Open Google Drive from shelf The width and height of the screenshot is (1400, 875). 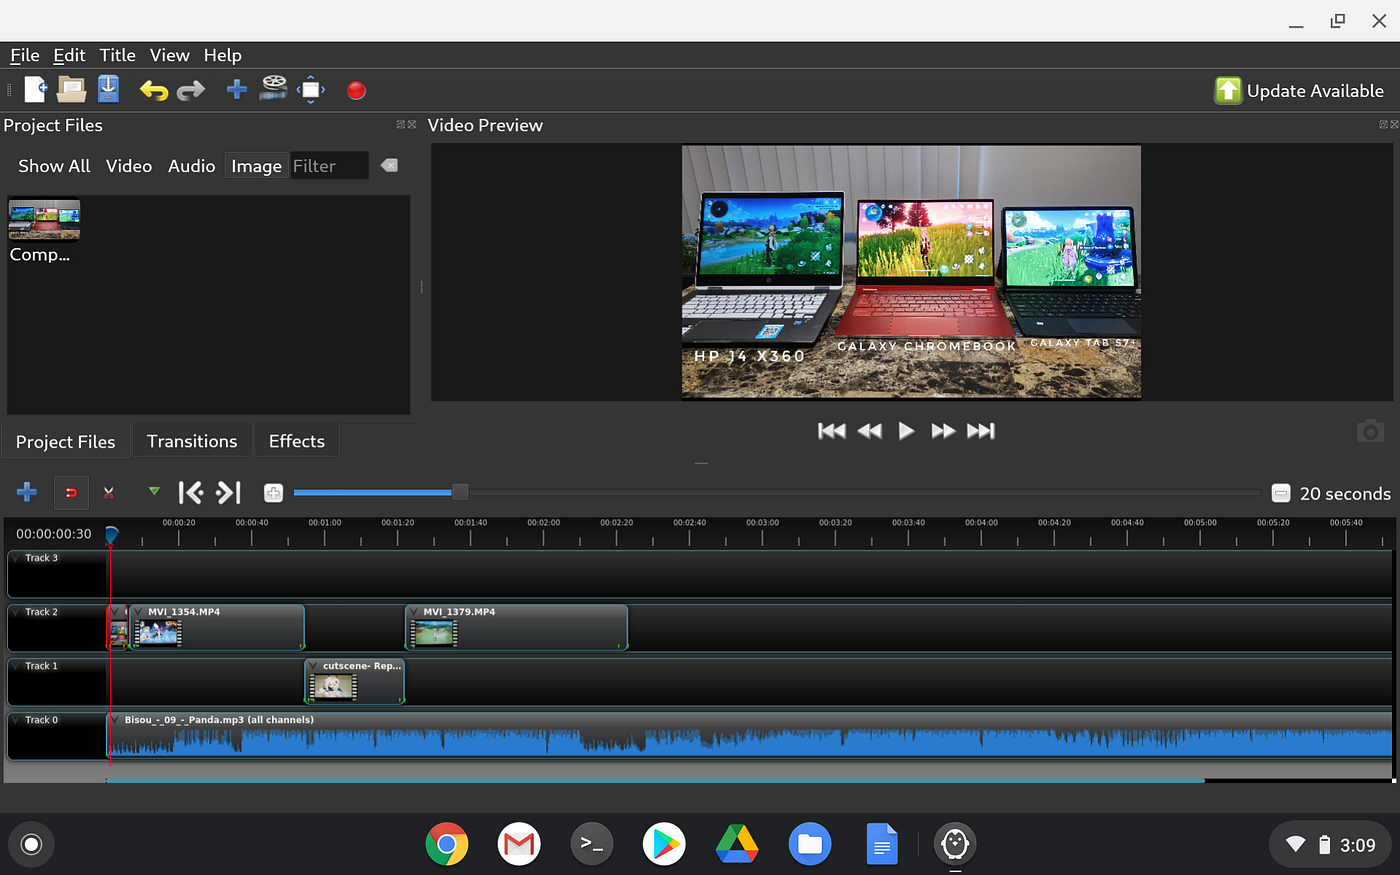click(737, 845)
